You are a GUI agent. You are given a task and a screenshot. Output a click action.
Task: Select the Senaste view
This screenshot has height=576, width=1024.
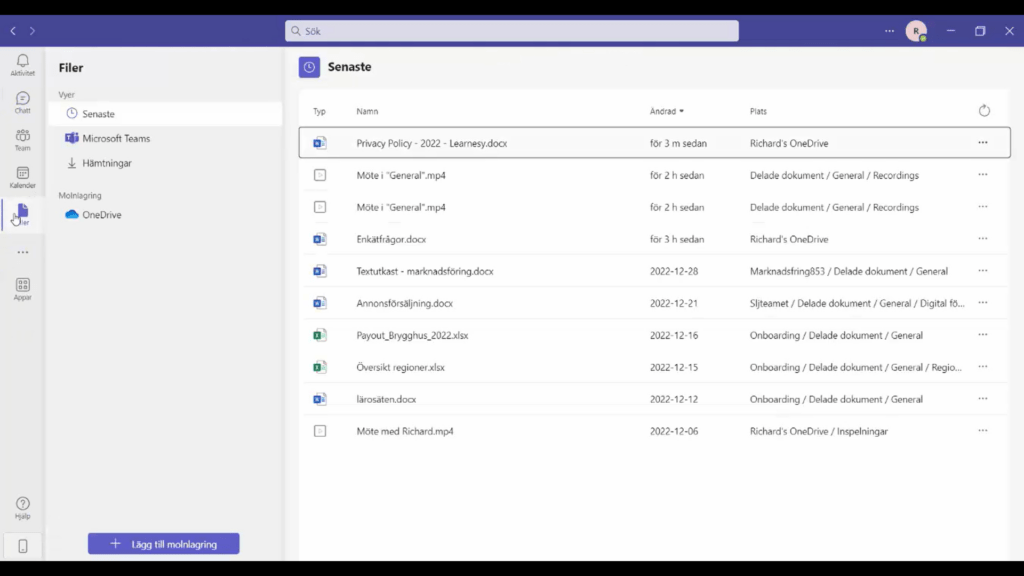point(98,114)
